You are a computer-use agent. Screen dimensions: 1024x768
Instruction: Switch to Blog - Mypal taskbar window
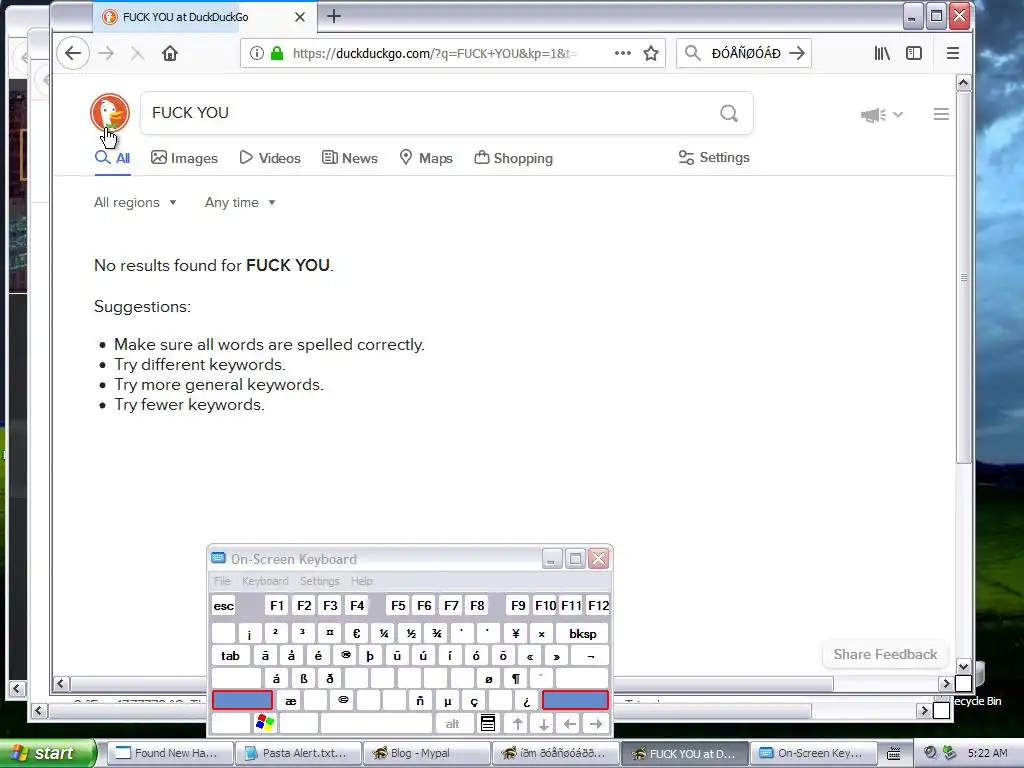tap(426, 753)
